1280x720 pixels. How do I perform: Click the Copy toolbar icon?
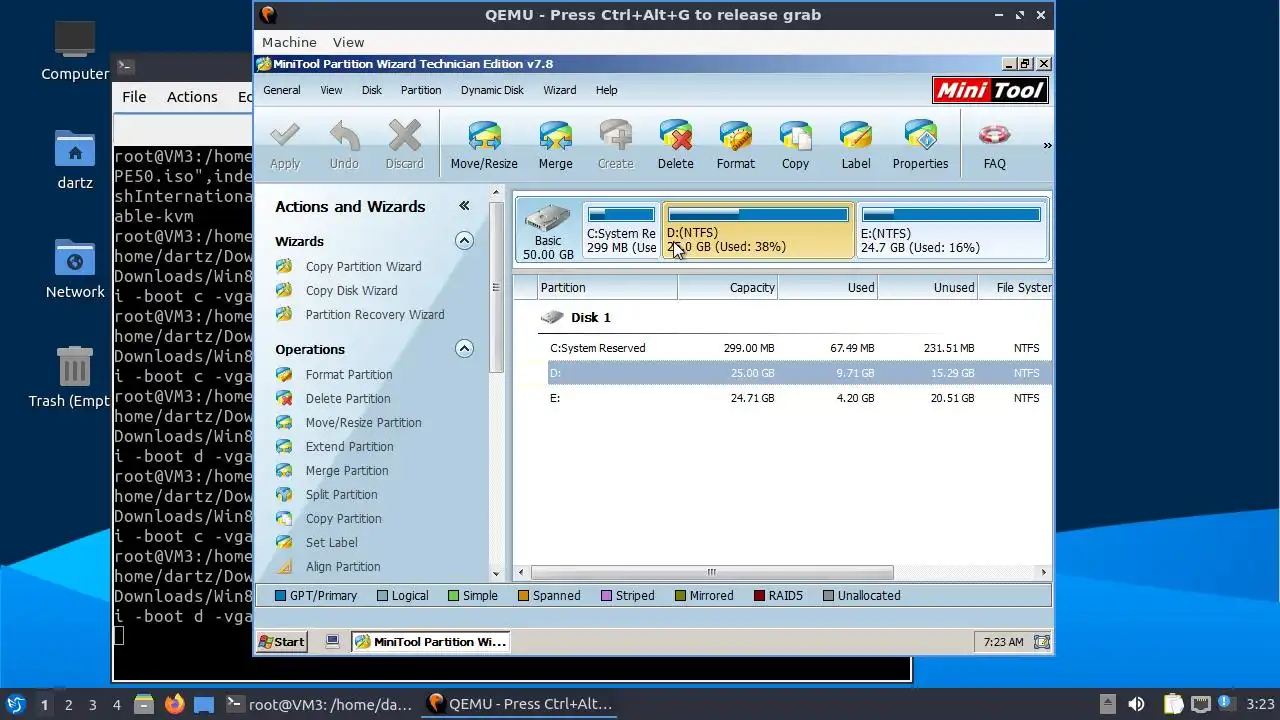coord(795,135)
